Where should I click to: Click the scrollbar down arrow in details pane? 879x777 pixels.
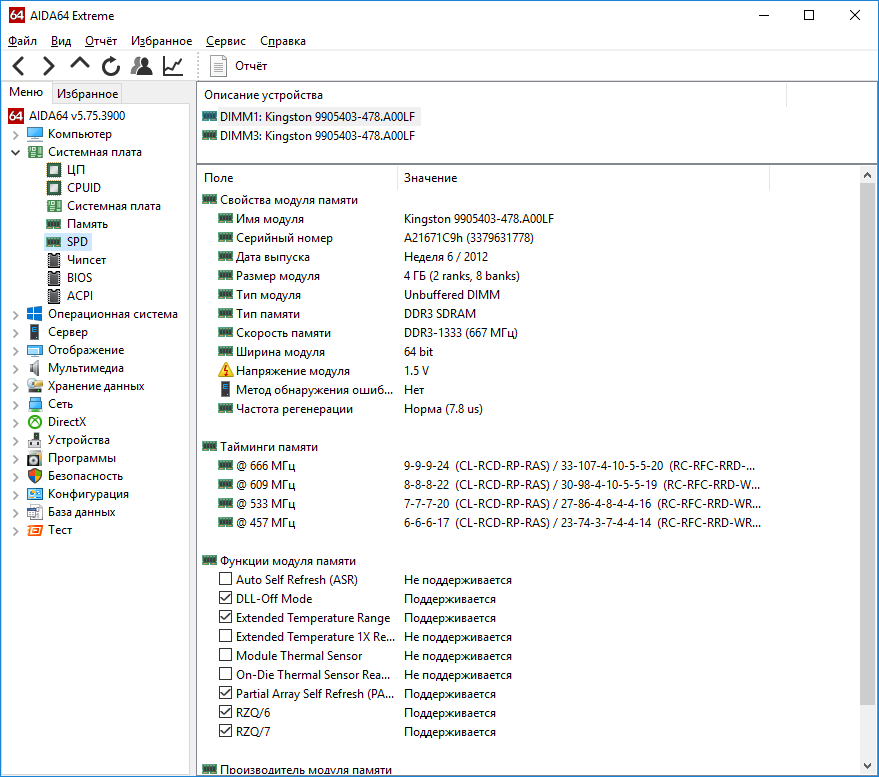click(x=867, y=766)
